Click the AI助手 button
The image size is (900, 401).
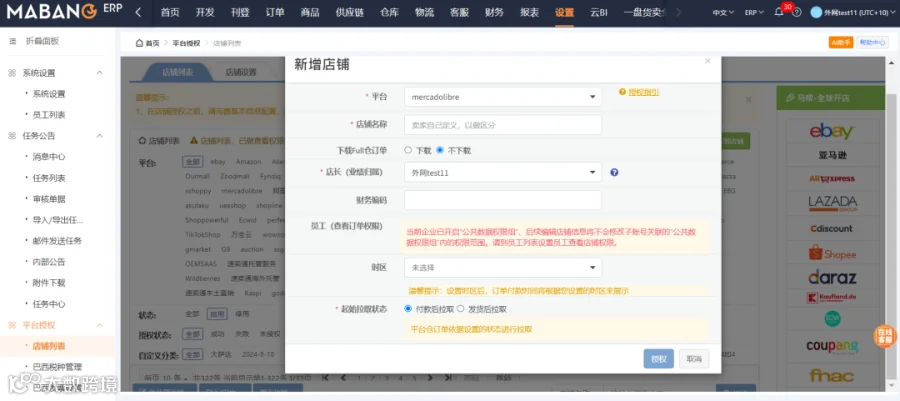tap(841, 42)
